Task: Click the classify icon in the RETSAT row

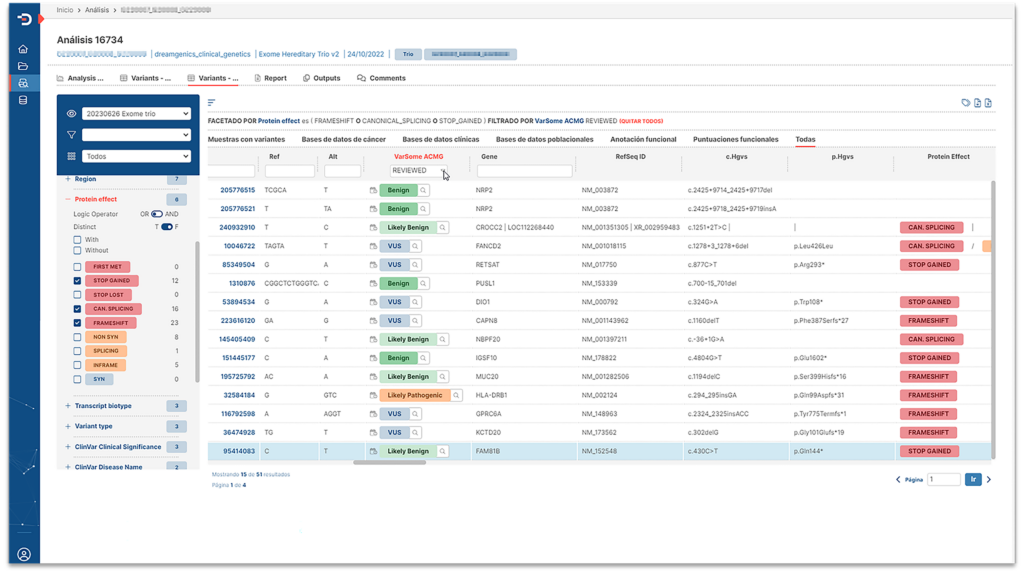Action: (373, 265)
